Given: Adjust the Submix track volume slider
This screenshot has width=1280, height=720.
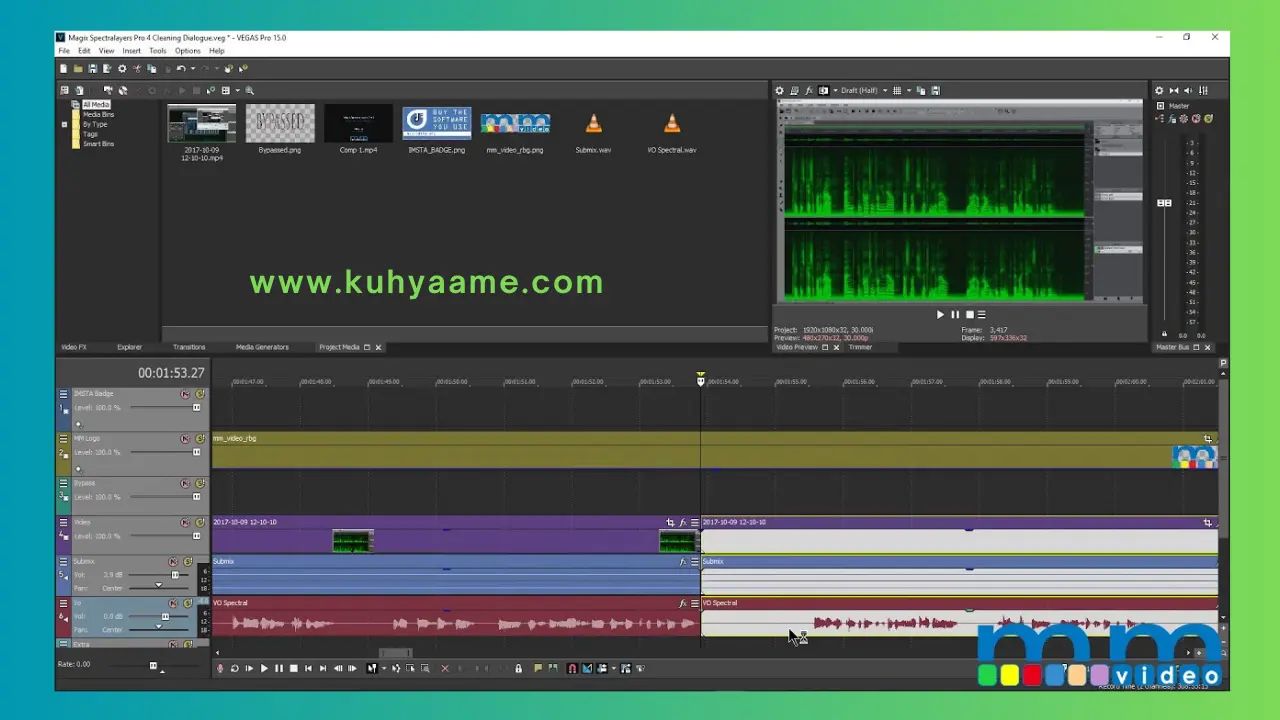Looking at the screenshot, I should (x=175, y=575).
